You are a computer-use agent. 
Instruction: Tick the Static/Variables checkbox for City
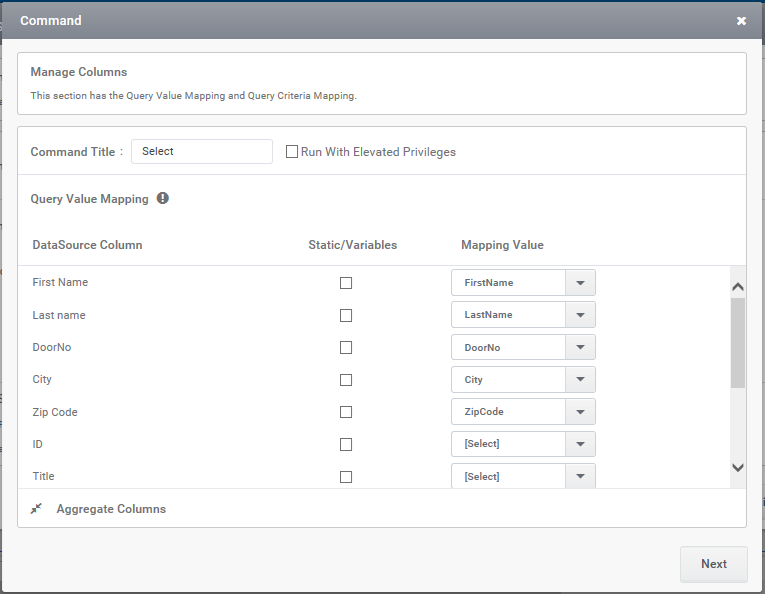click(x=346, y=380)
